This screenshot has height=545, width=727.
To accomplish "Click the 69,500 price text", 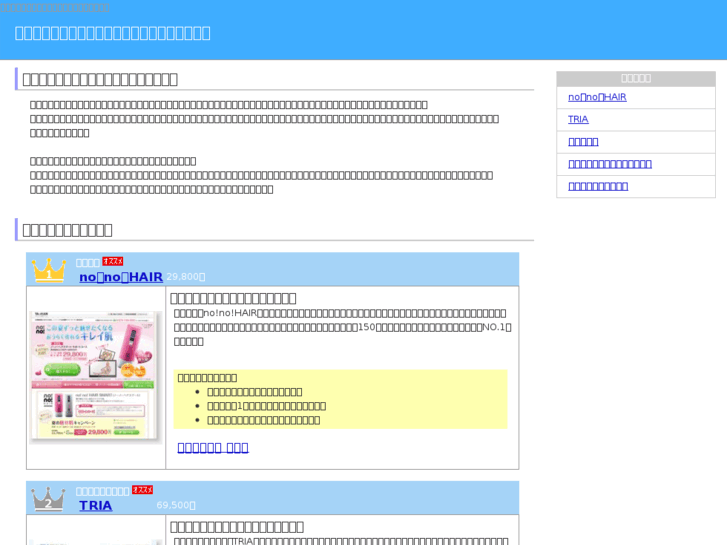I will coord(176,505).
